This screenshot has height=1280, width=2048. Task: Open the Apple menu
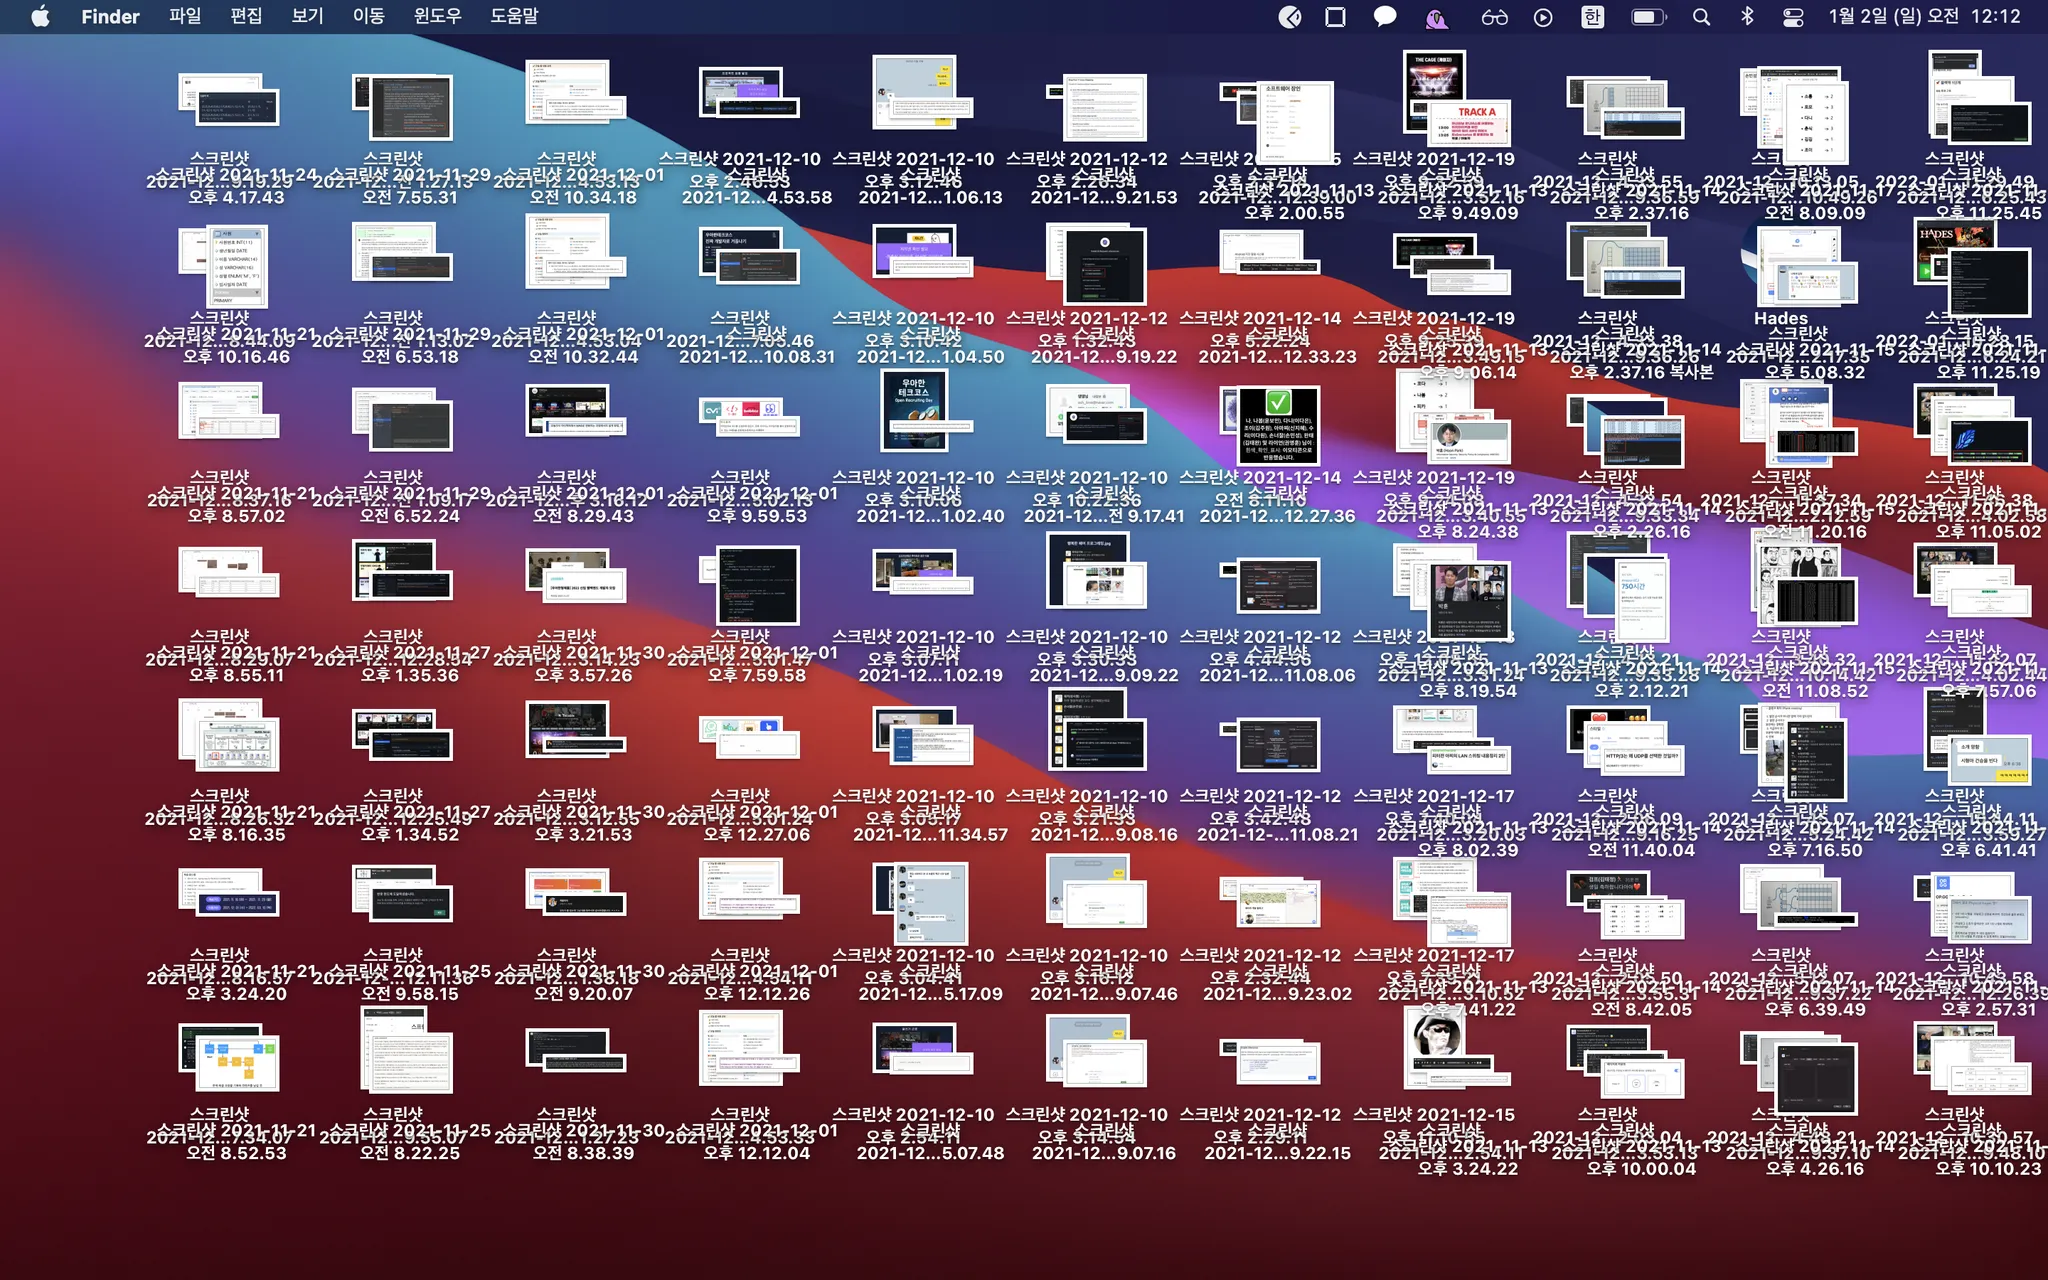(x=40, y=16)
